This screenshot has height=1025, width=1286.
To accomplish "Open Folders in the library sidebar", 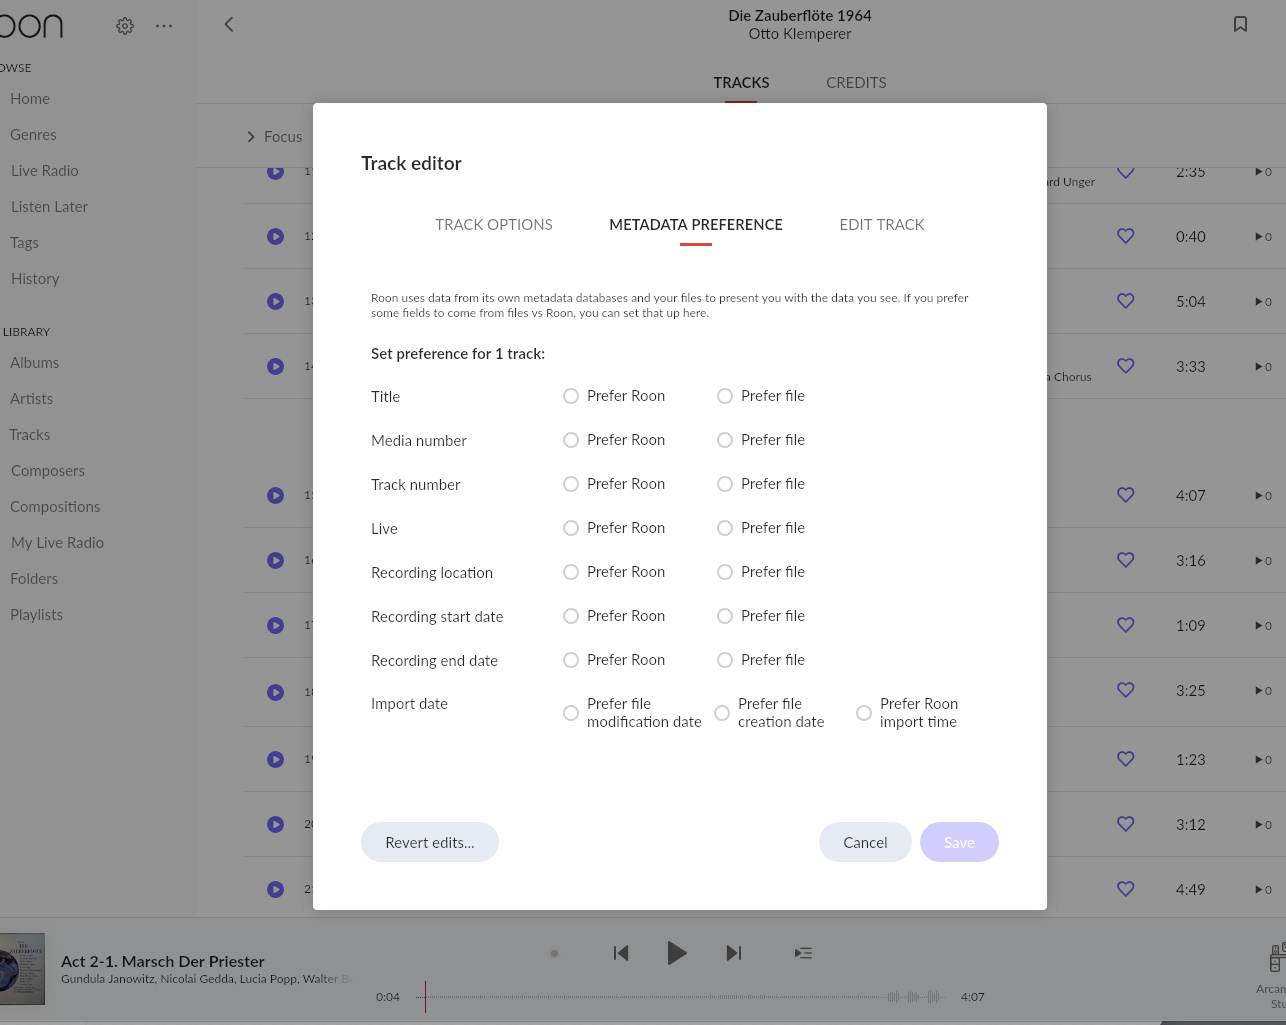I will click(34, 579).
